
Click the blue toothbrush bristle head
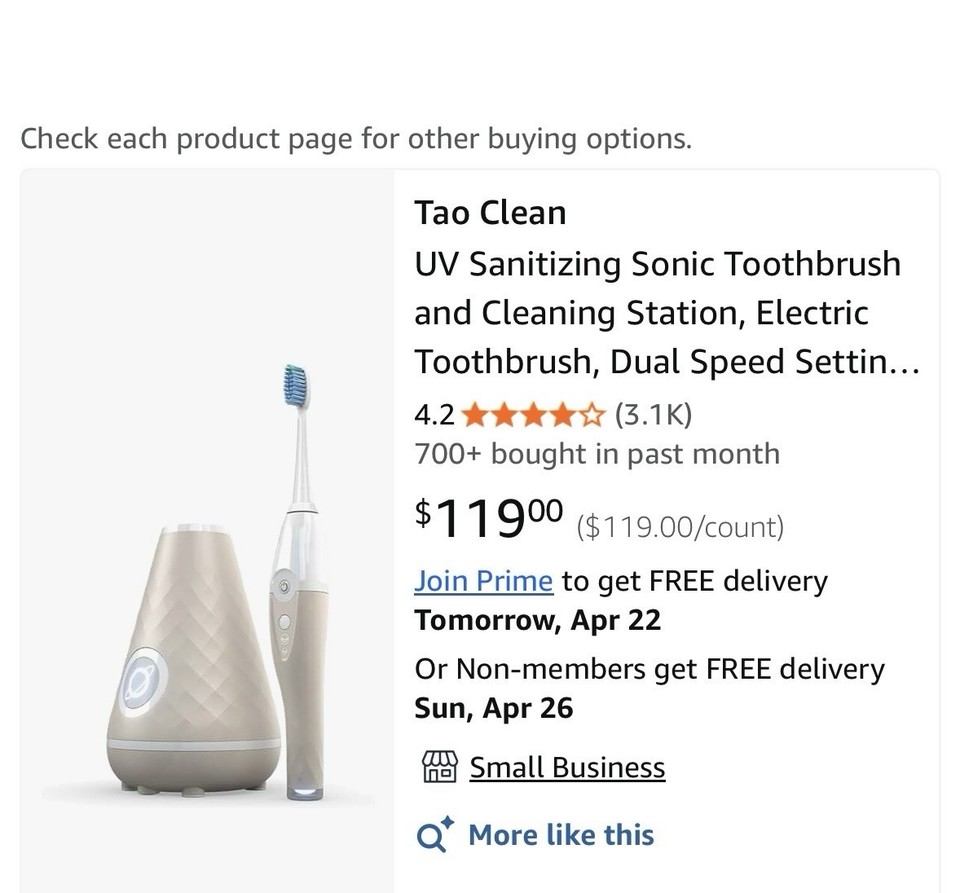tap(294, 383)
